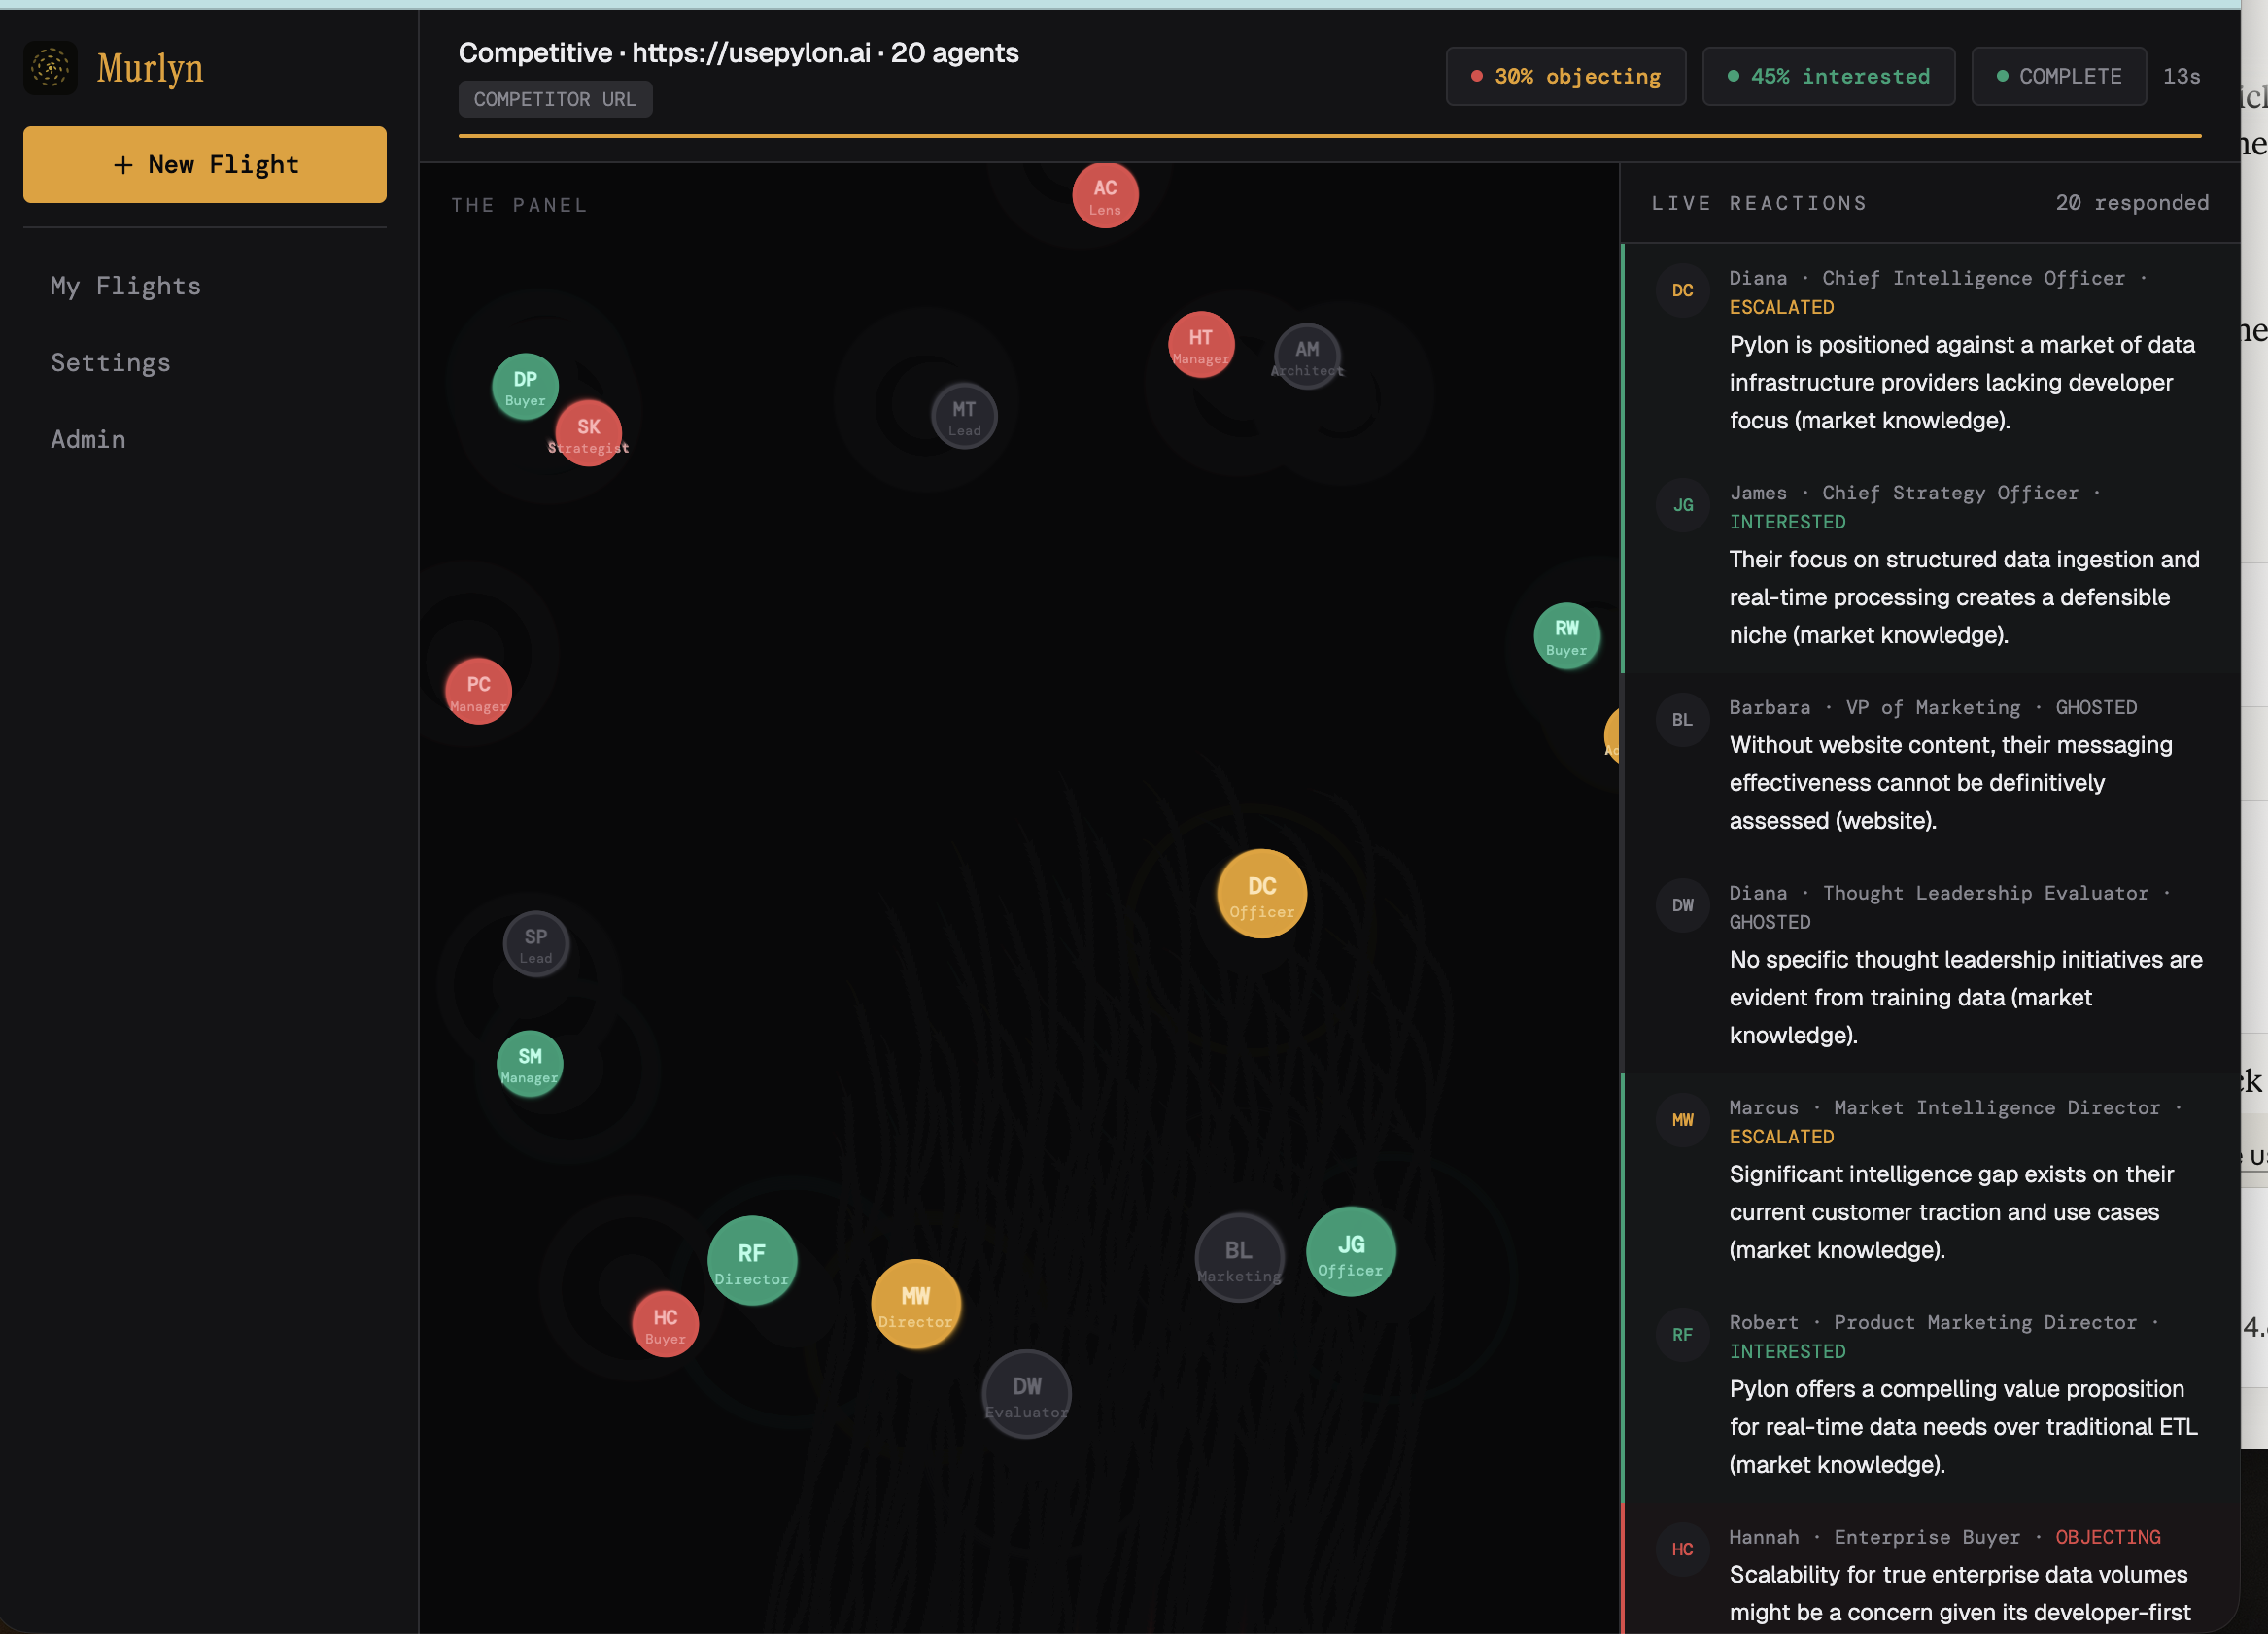Viewport: 2268px width, 1634px height.
Task: Select the MT Lead agent node
Action: 963,416
